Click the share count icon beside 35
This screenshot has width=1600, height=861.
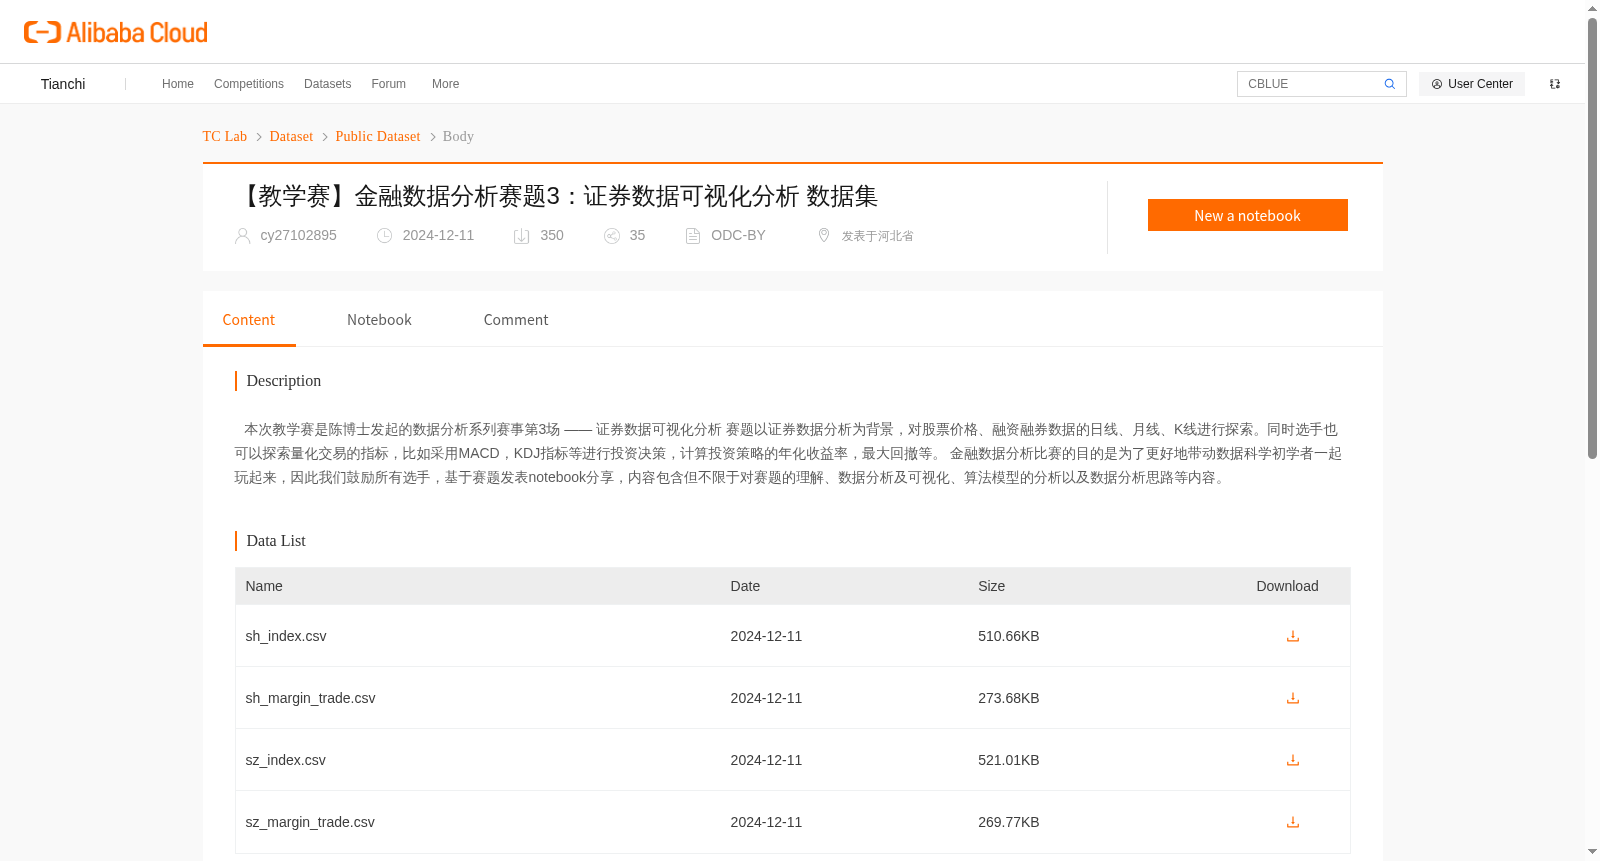pyautogui.click(x=612, y=236)
